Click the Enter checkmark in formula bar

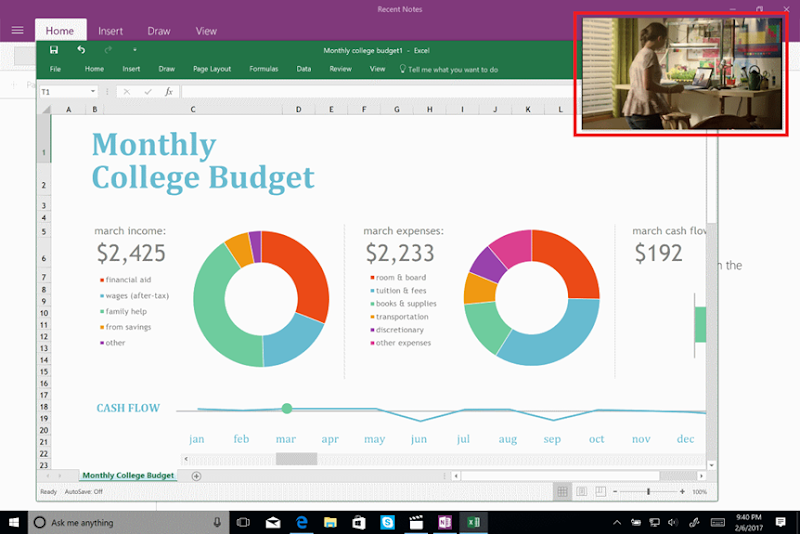[148, 92]
